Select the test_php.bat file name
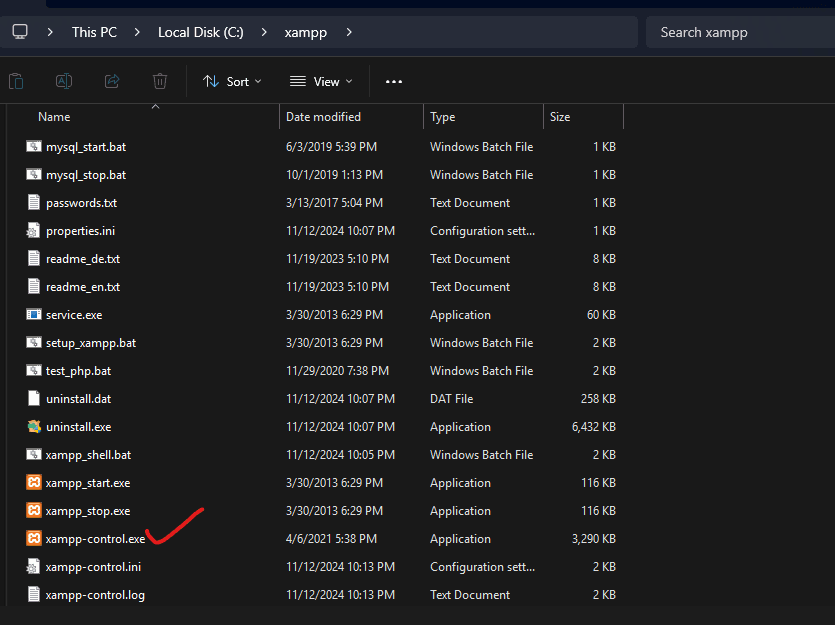835x625 pixels. [x=78, y=371]
